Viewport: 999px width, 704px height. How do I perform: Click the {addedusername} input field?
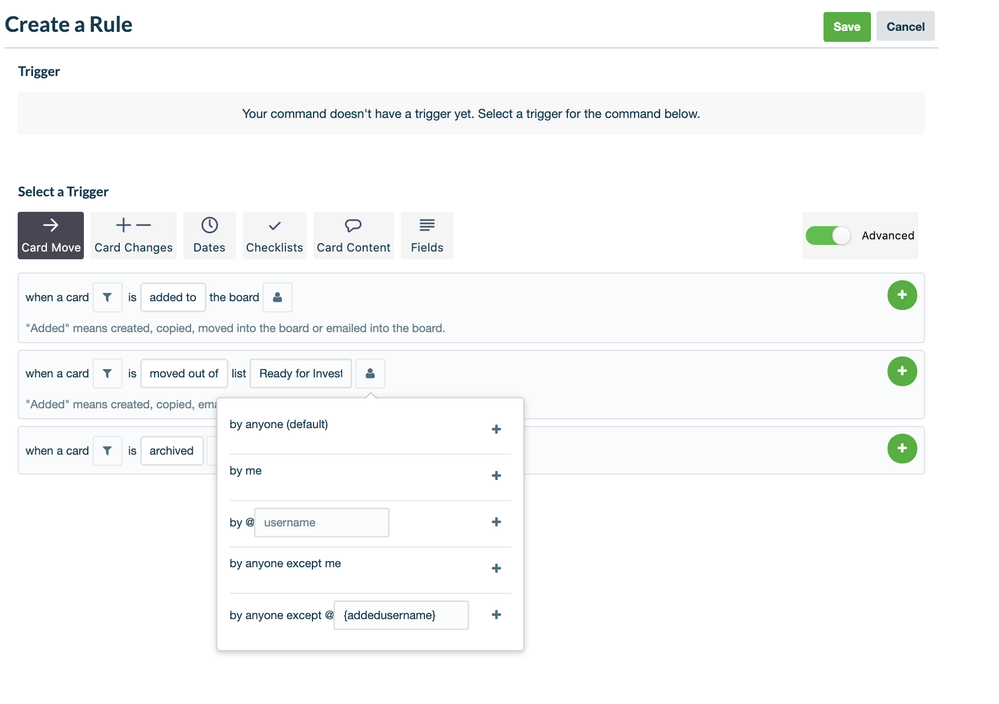401,615
